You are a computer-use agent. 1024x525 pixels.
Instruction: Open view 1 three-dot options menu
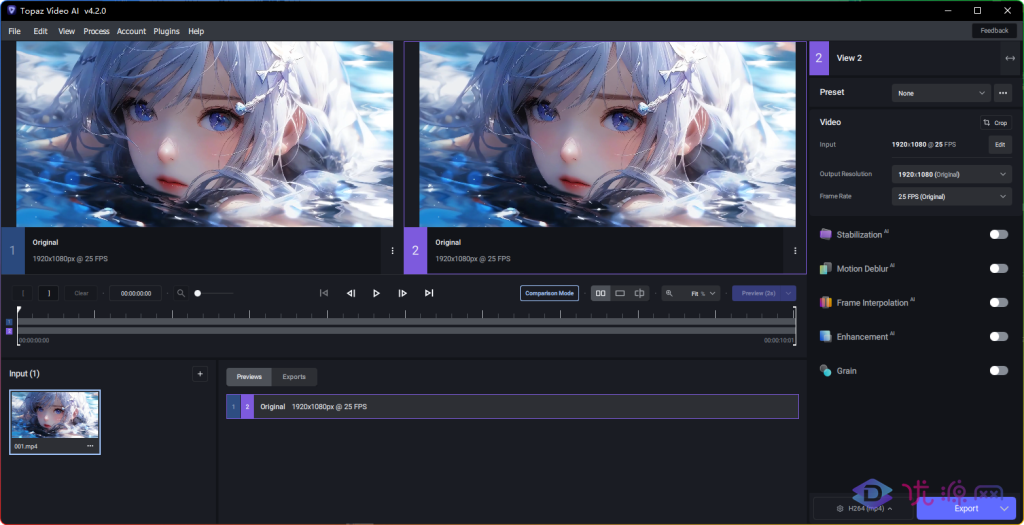pyautogui.click(x=392, y=251)
